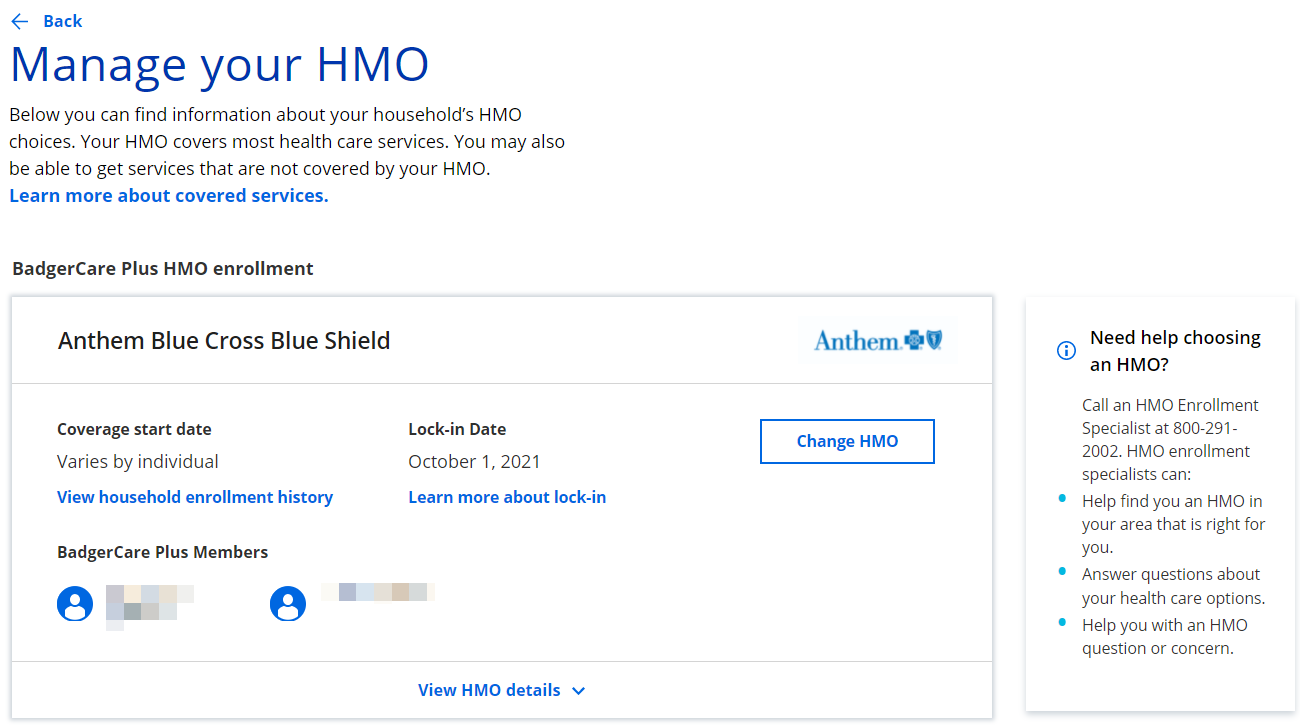Image resolution: width=1300 pixels, height=726 pixels.
Task: Click the Varies by individual text
Action: tap(138, 462)
